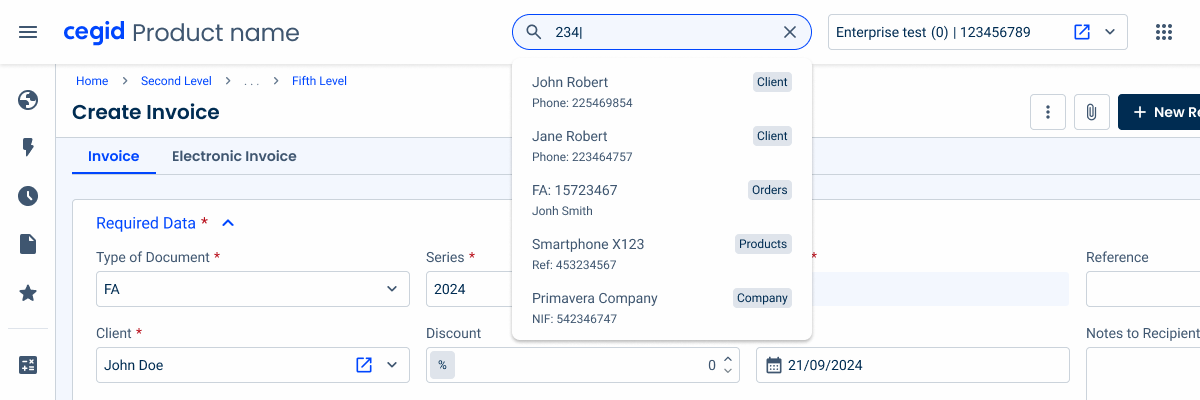
Task: Select Primavera Company search result
Action: click(x=662, y=308)
